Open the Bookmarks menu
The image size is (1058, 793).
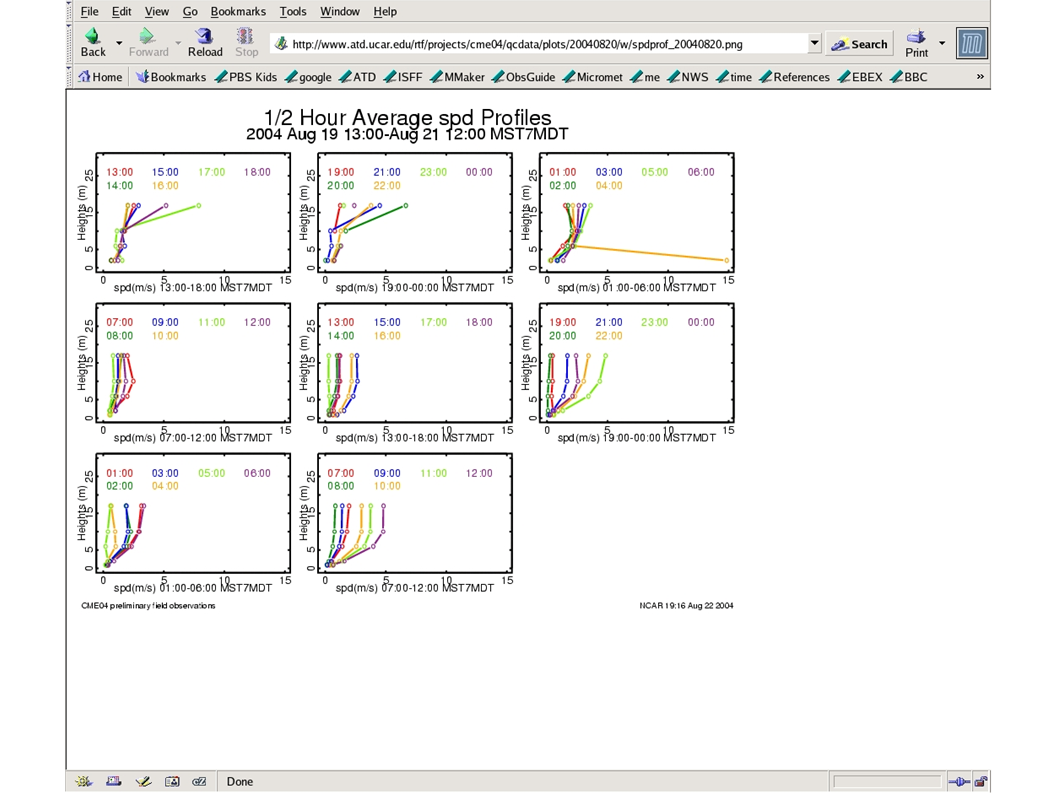coord(238,11)
